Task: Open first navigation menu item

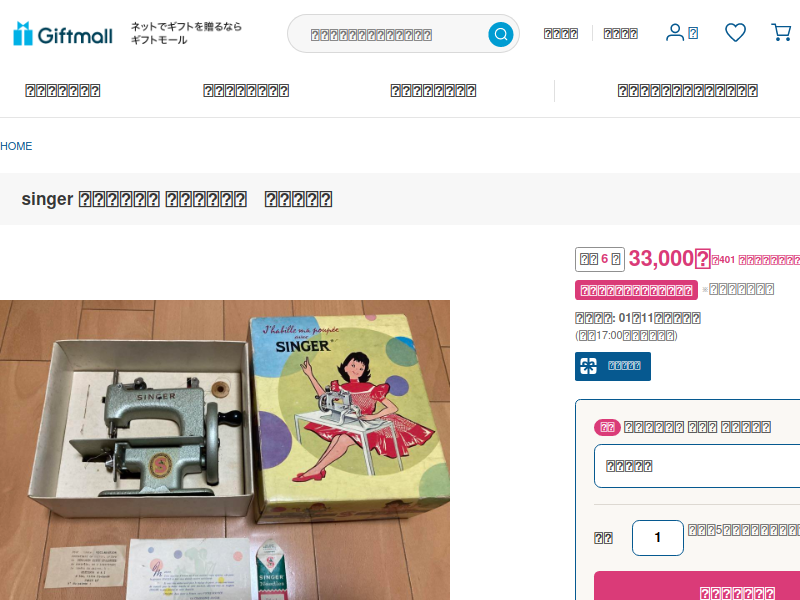Action: (63, 91)
